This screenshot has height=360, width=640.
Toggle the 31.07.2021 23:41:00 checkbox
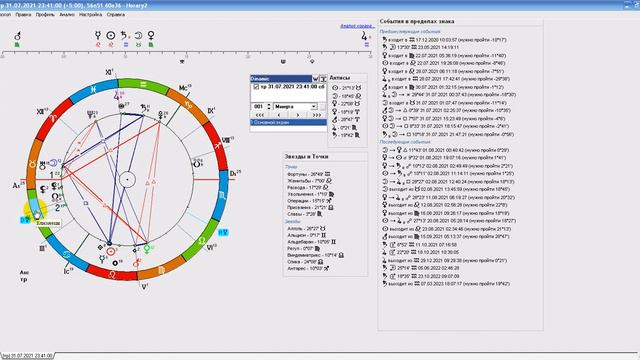click(x=256, y=87)
